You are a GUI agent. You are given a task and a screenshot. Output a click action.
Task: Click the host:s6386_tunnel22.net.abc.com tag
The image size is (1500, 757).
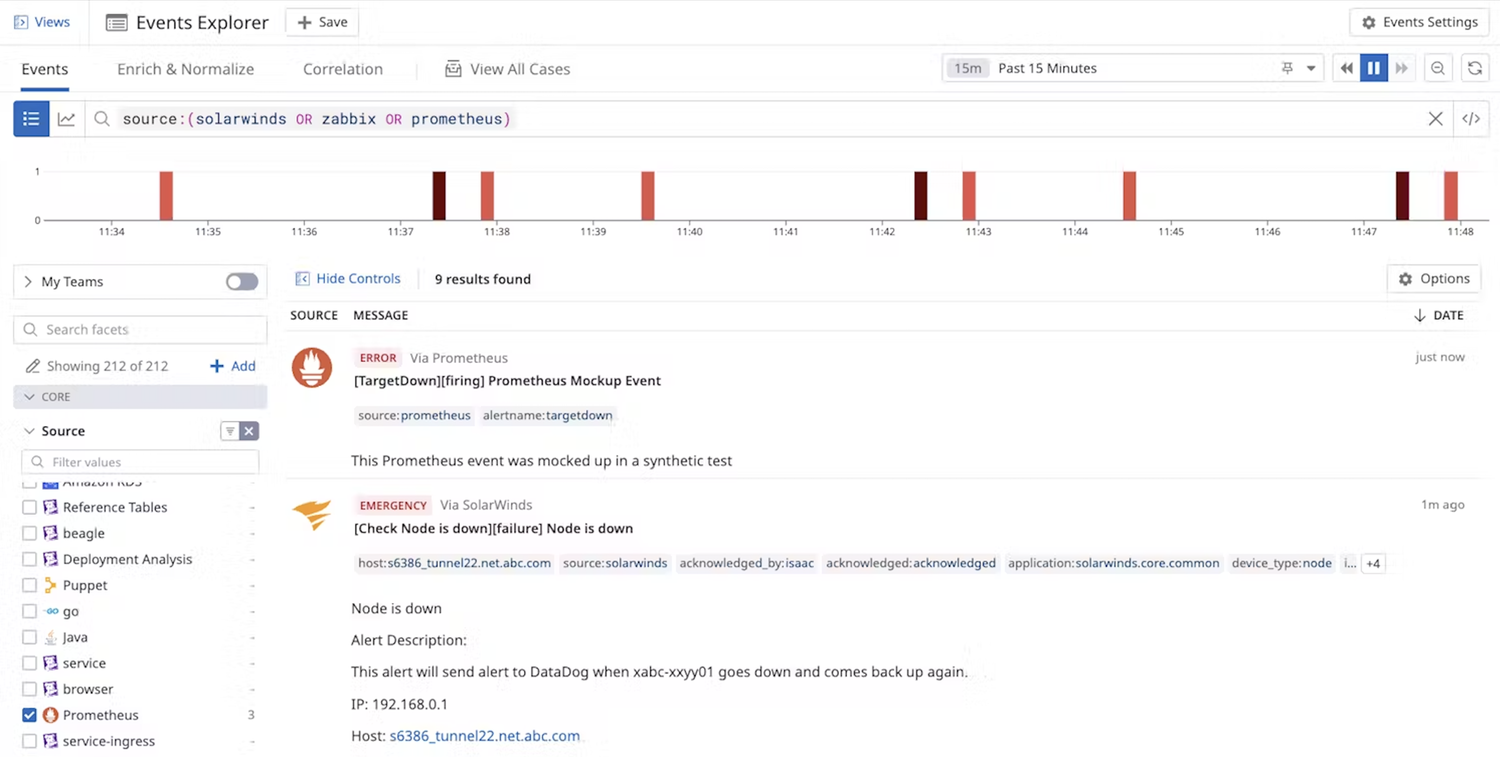(454, 563)
